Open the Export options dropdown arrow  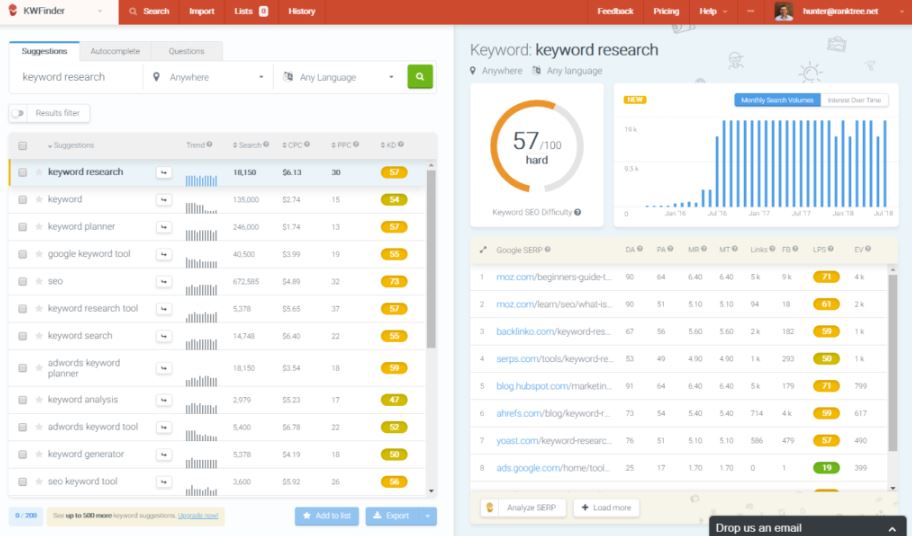click(428, 516)
